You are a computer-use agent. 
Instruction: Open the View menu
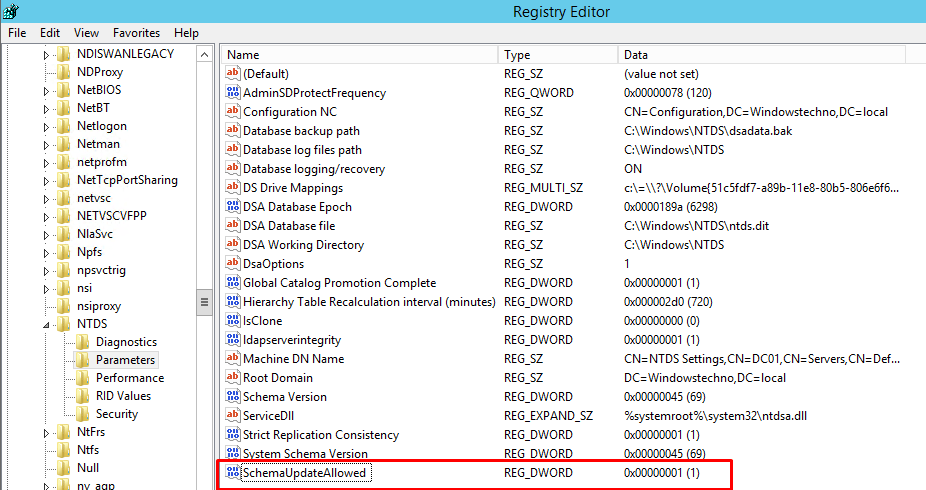pyautogui.click(x=86, y=33)
